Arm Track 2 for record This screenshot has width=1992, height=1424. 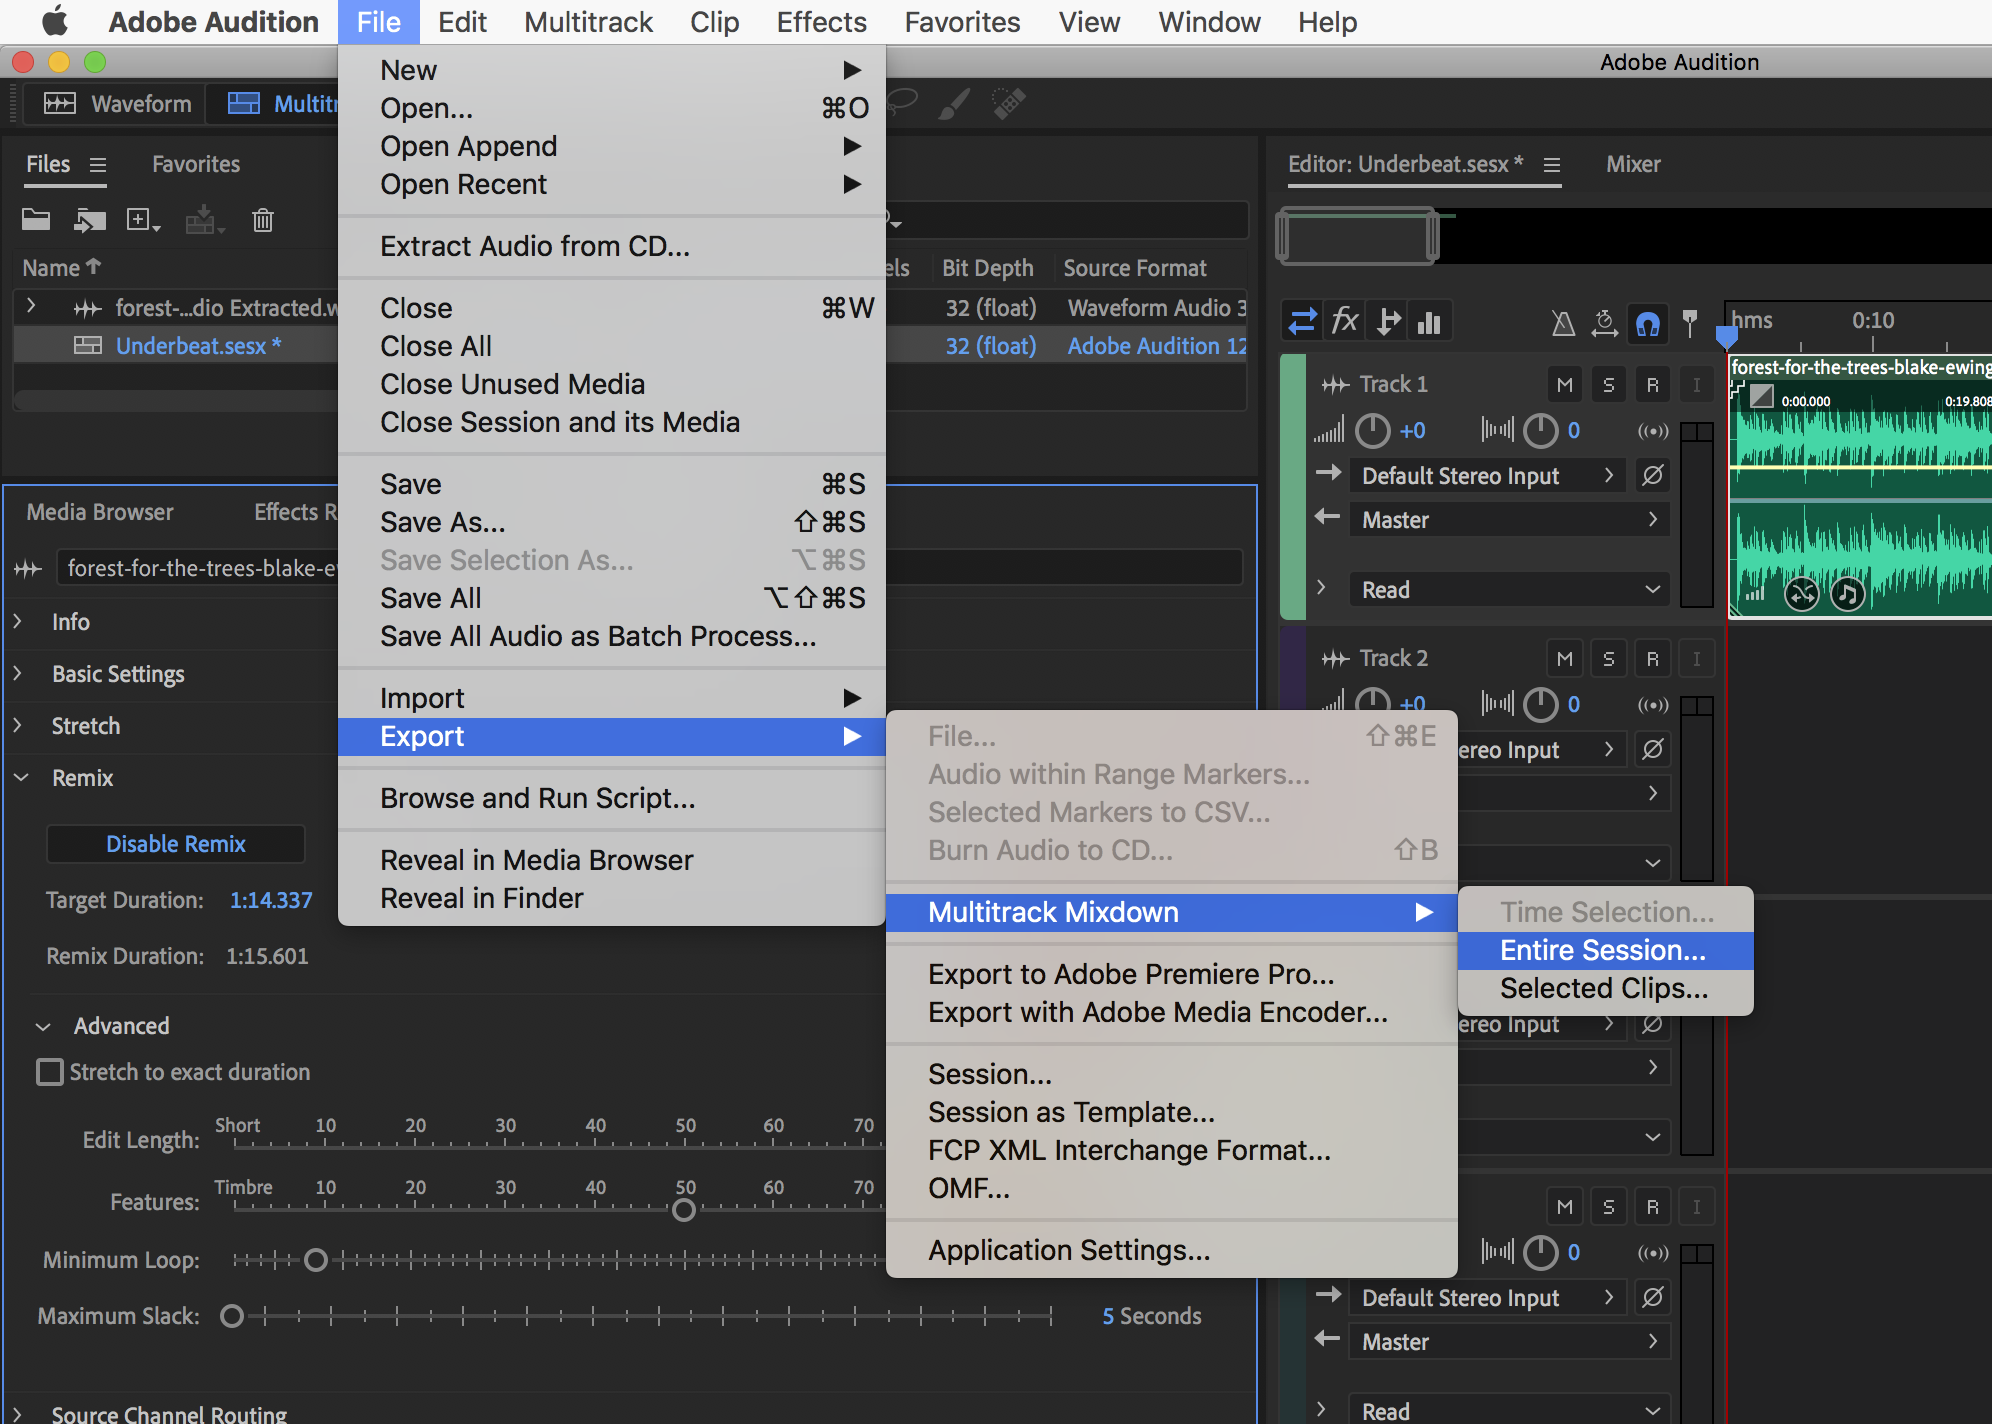pyautogui.click(x=1653, y=659)
